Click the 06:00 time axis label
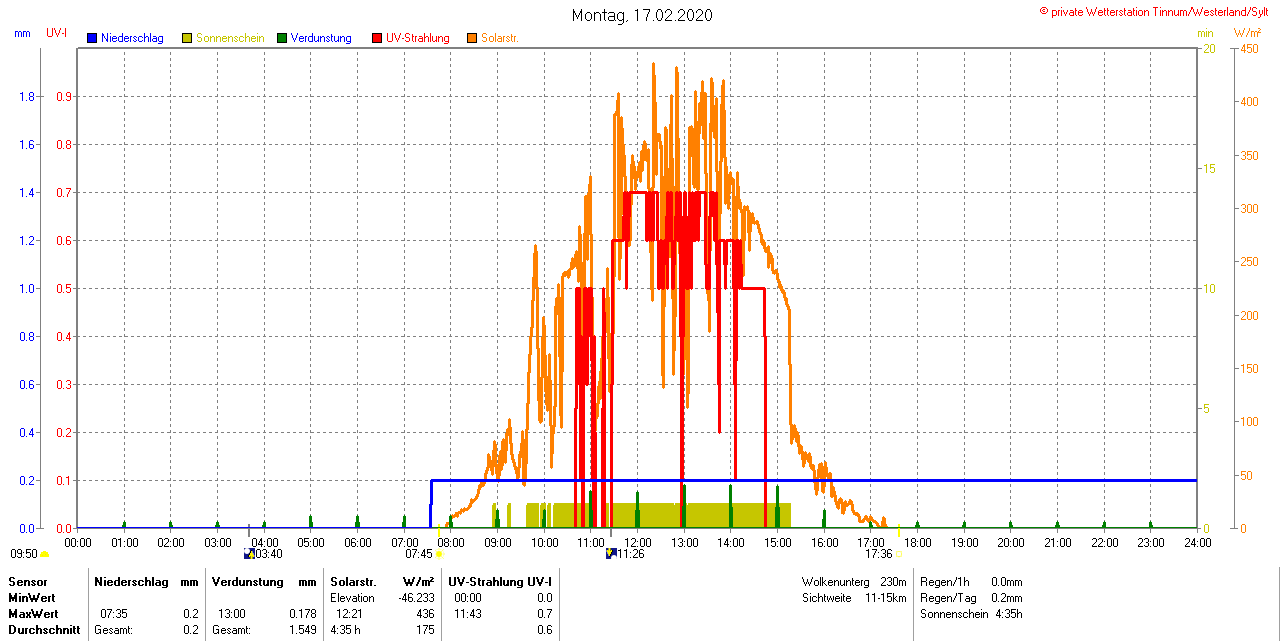The image size is (1280, 641). 358,542
